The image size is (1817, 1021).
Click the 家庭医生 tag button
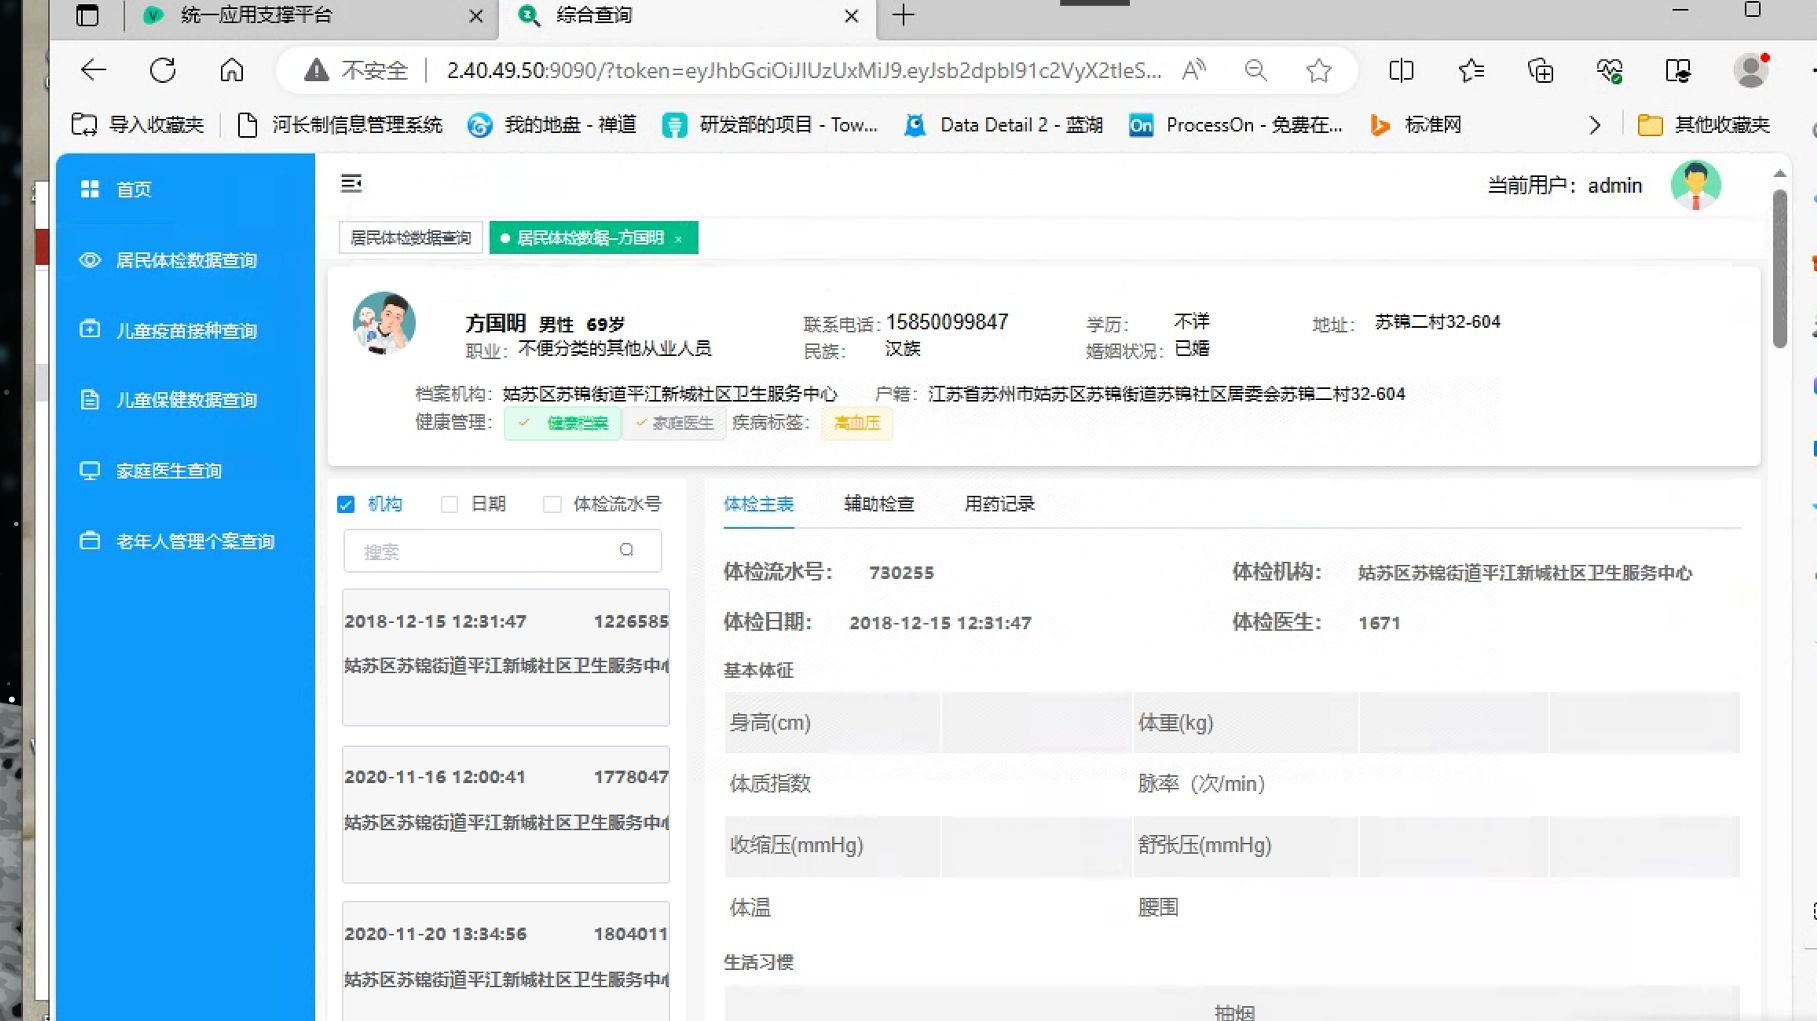(674, 423)
